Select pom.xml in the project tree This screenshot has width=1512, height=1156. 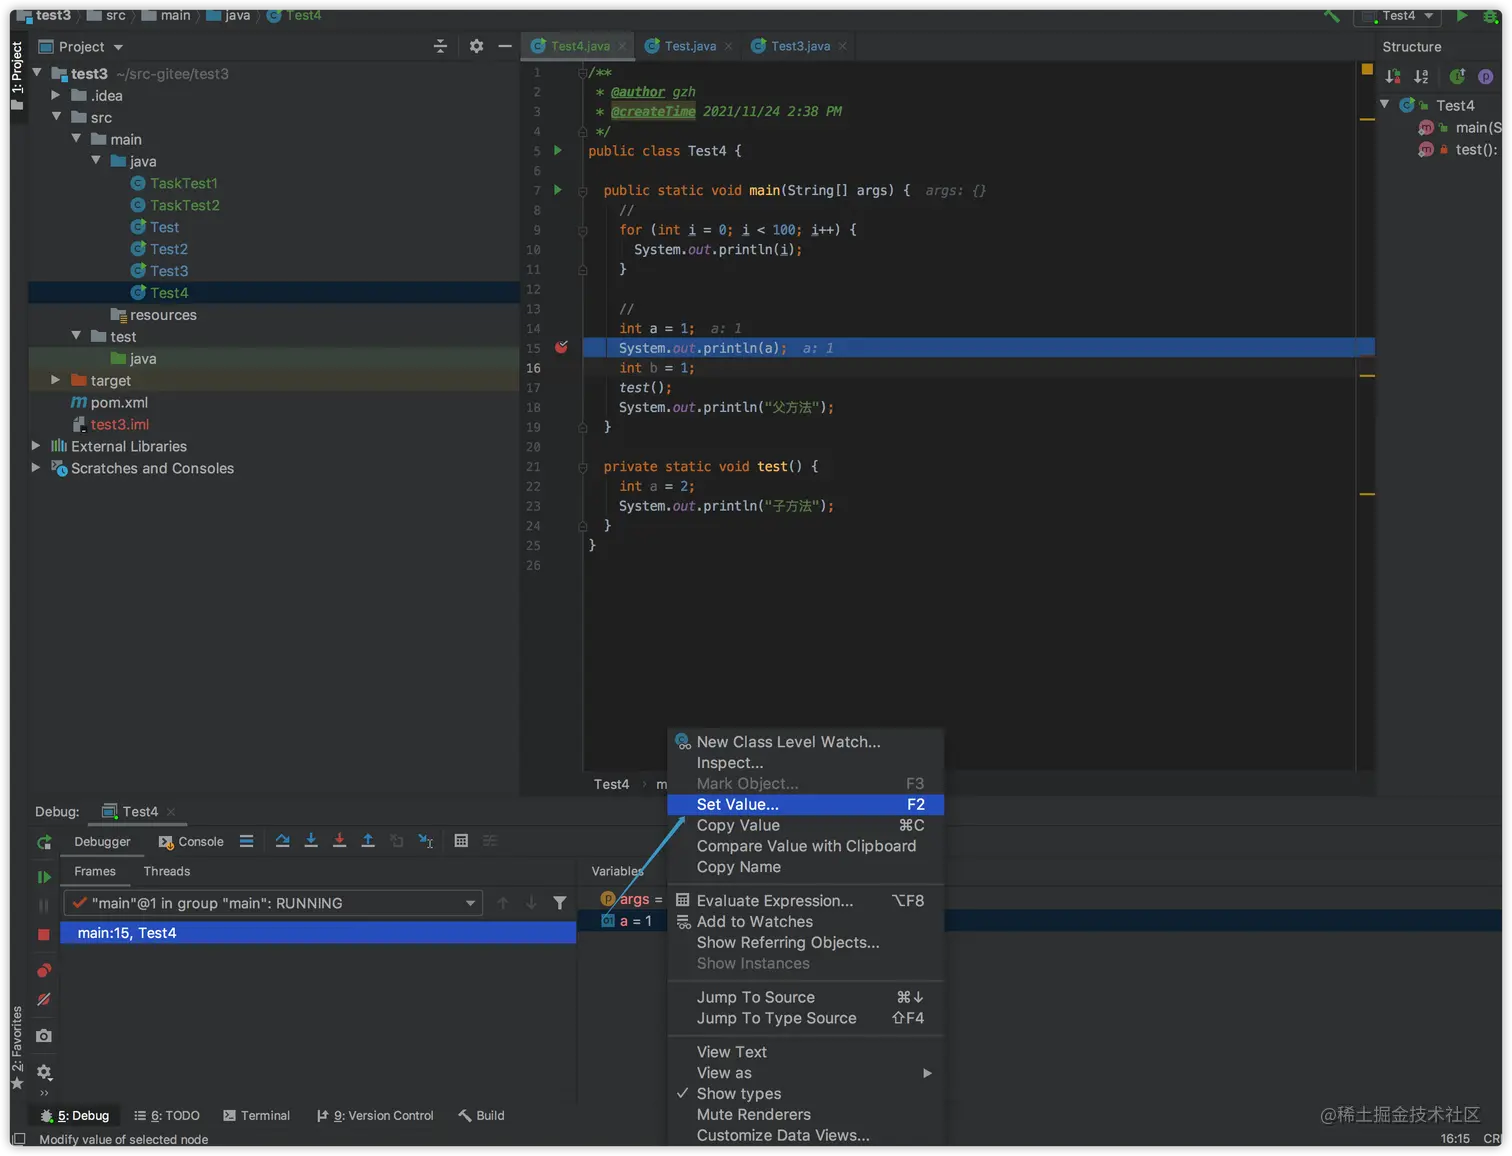(x=119, y=403)
